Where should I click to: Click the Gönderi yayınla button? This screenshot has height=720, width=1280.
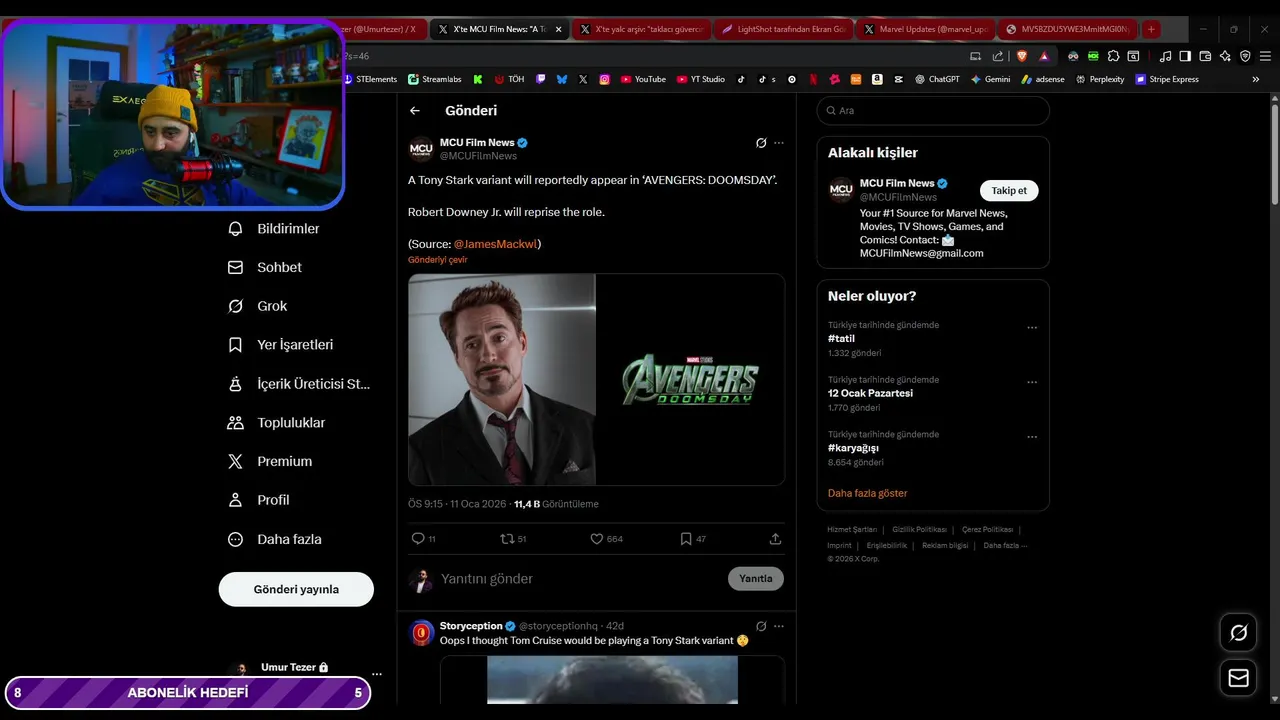pyautogui.click(x=296, y=589)
